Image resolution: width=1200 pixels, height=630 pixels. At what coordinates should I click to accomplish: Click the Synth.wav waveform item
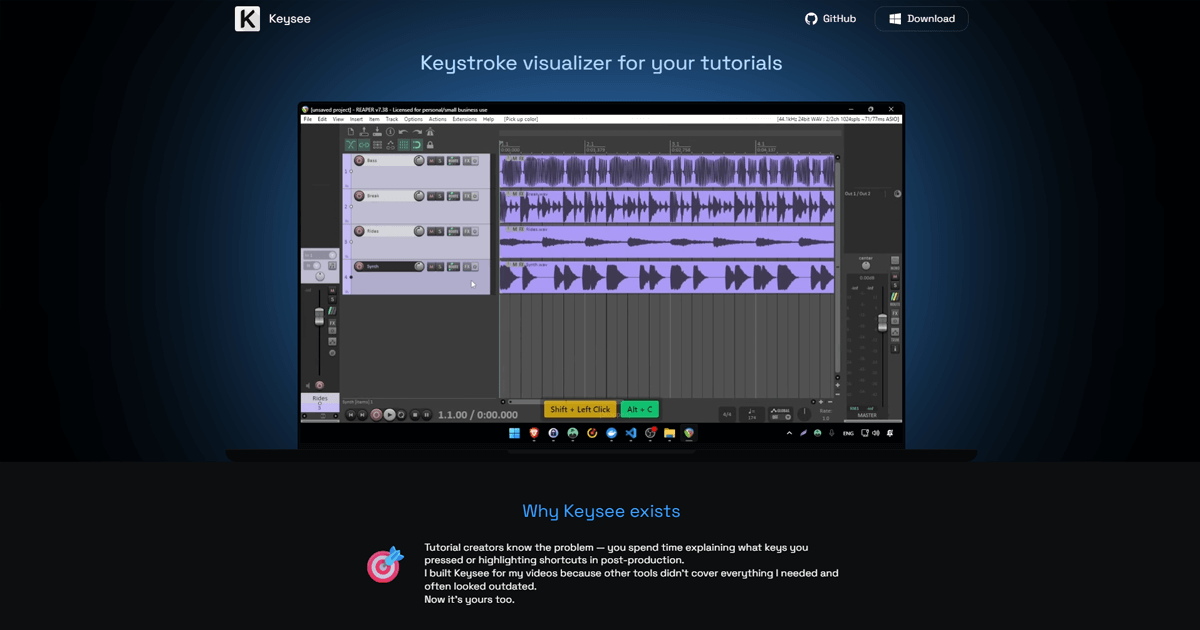(666, 277)
